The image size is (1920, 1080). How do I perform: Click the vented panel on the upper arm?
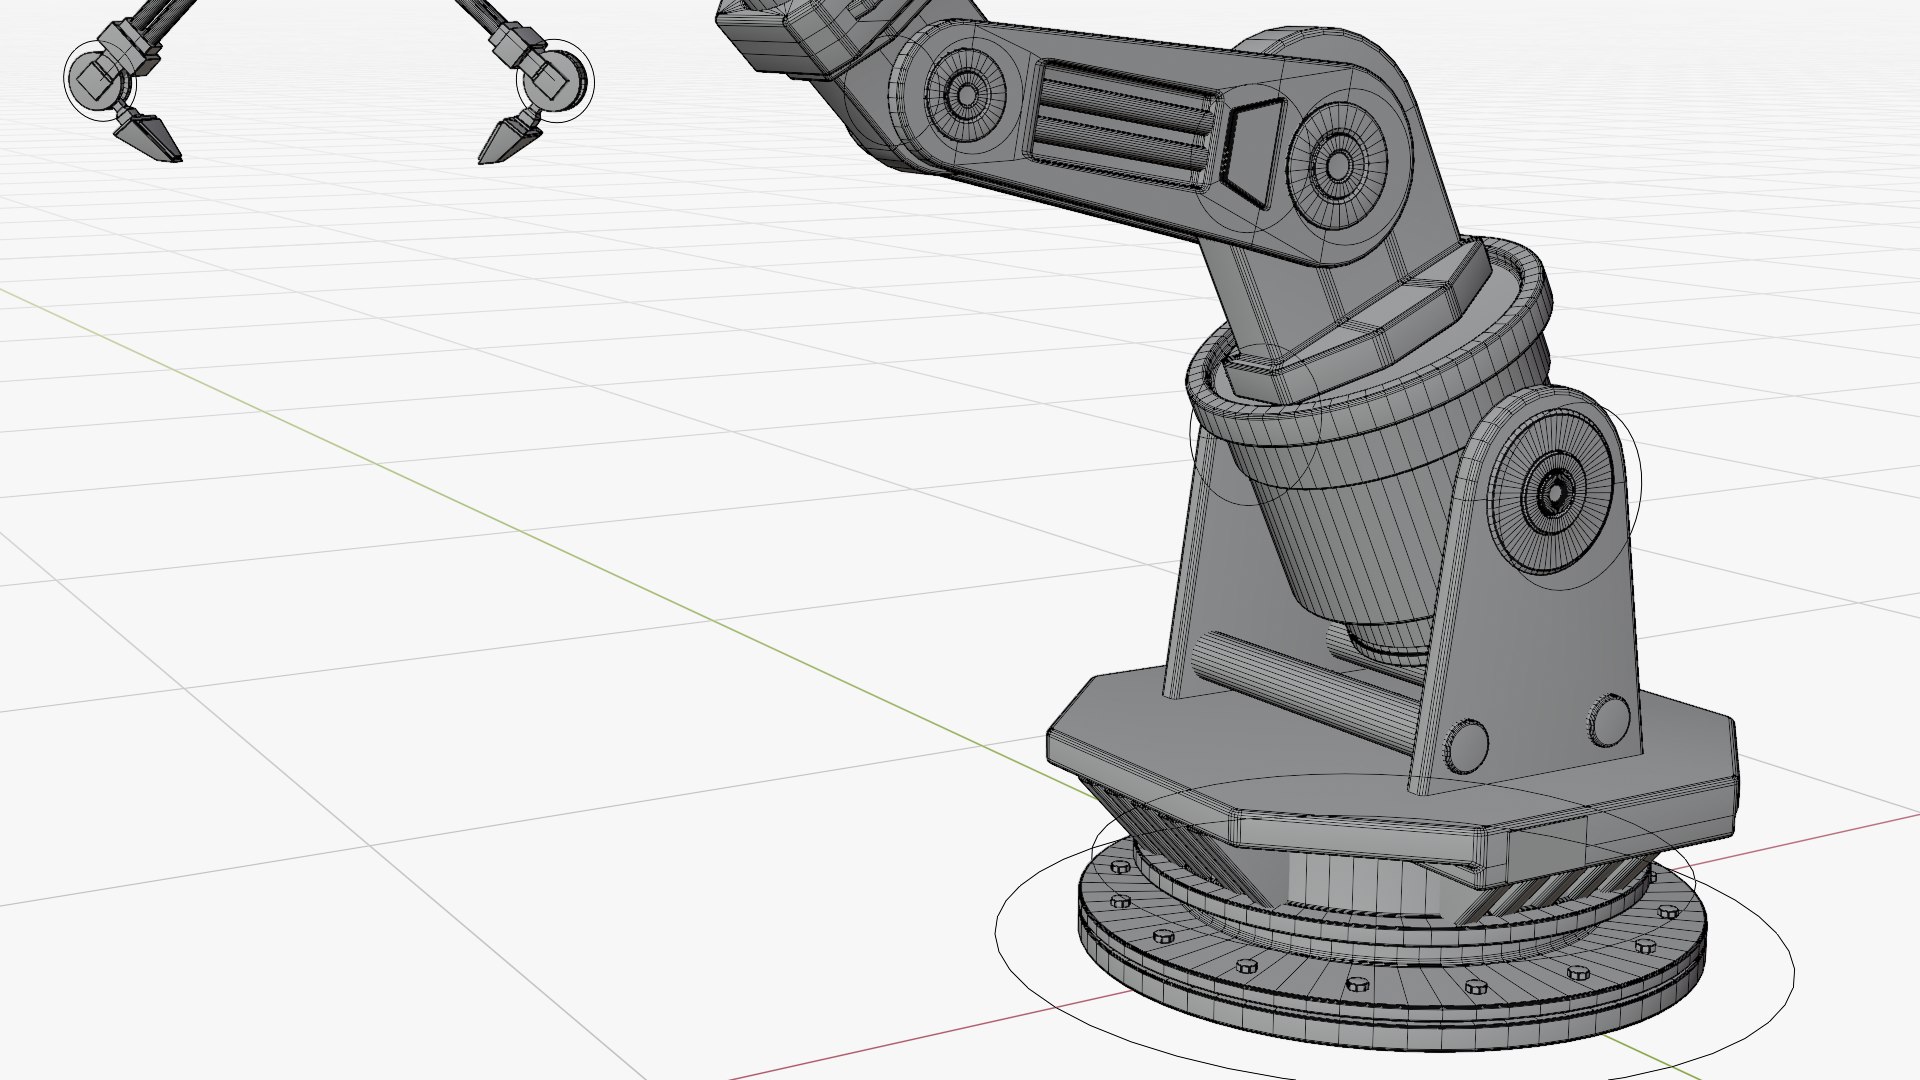pyautogui.click(x=1127, y=123)
